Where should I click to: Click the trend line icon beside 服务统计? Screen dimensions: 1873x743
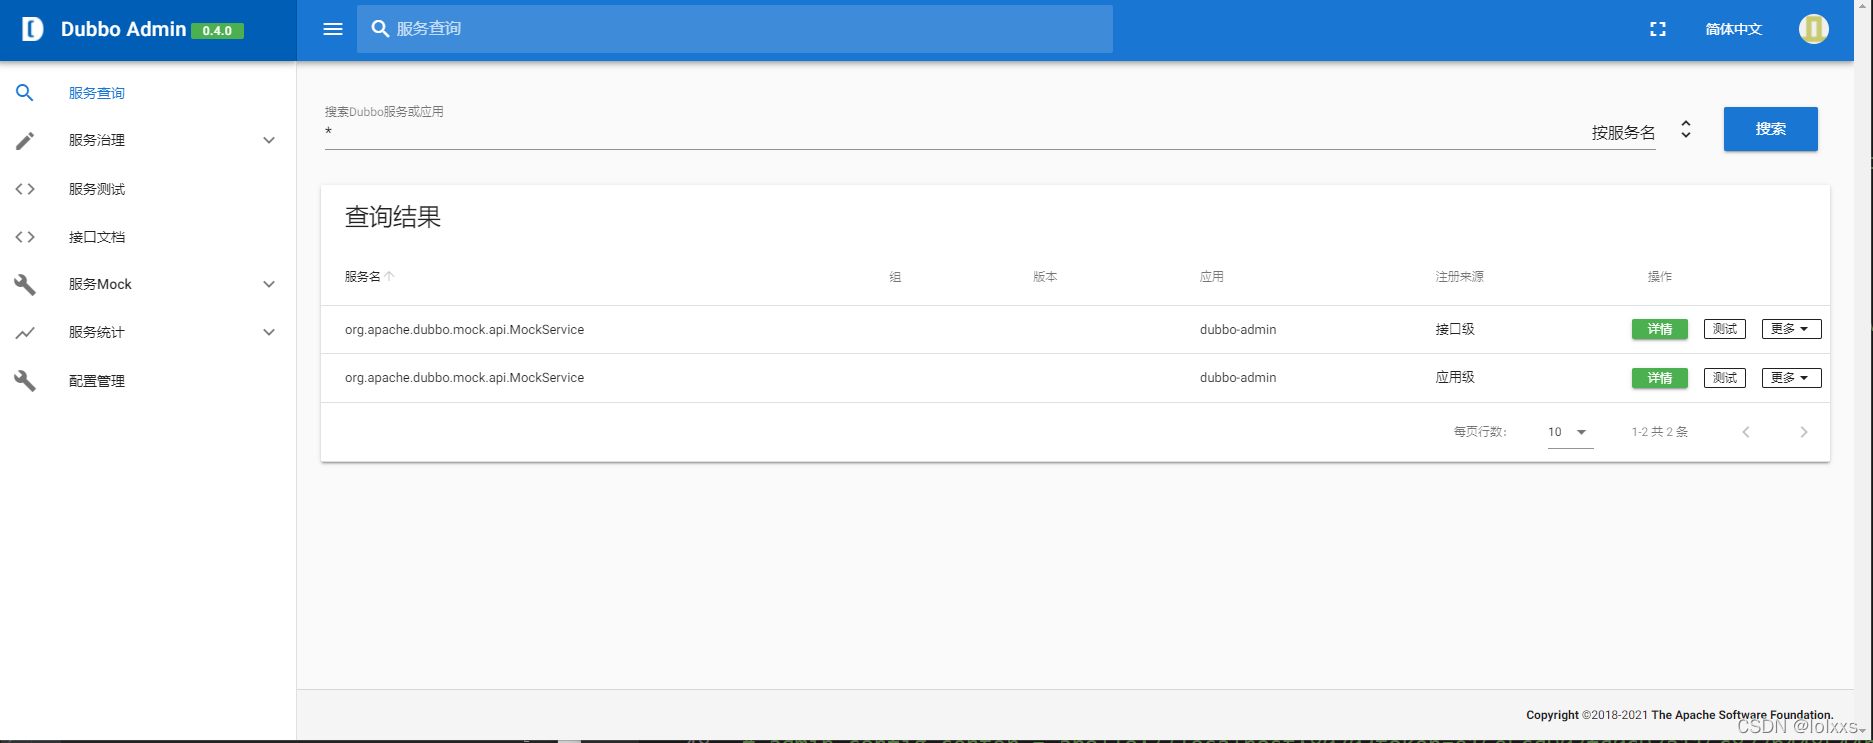(25, 333)
